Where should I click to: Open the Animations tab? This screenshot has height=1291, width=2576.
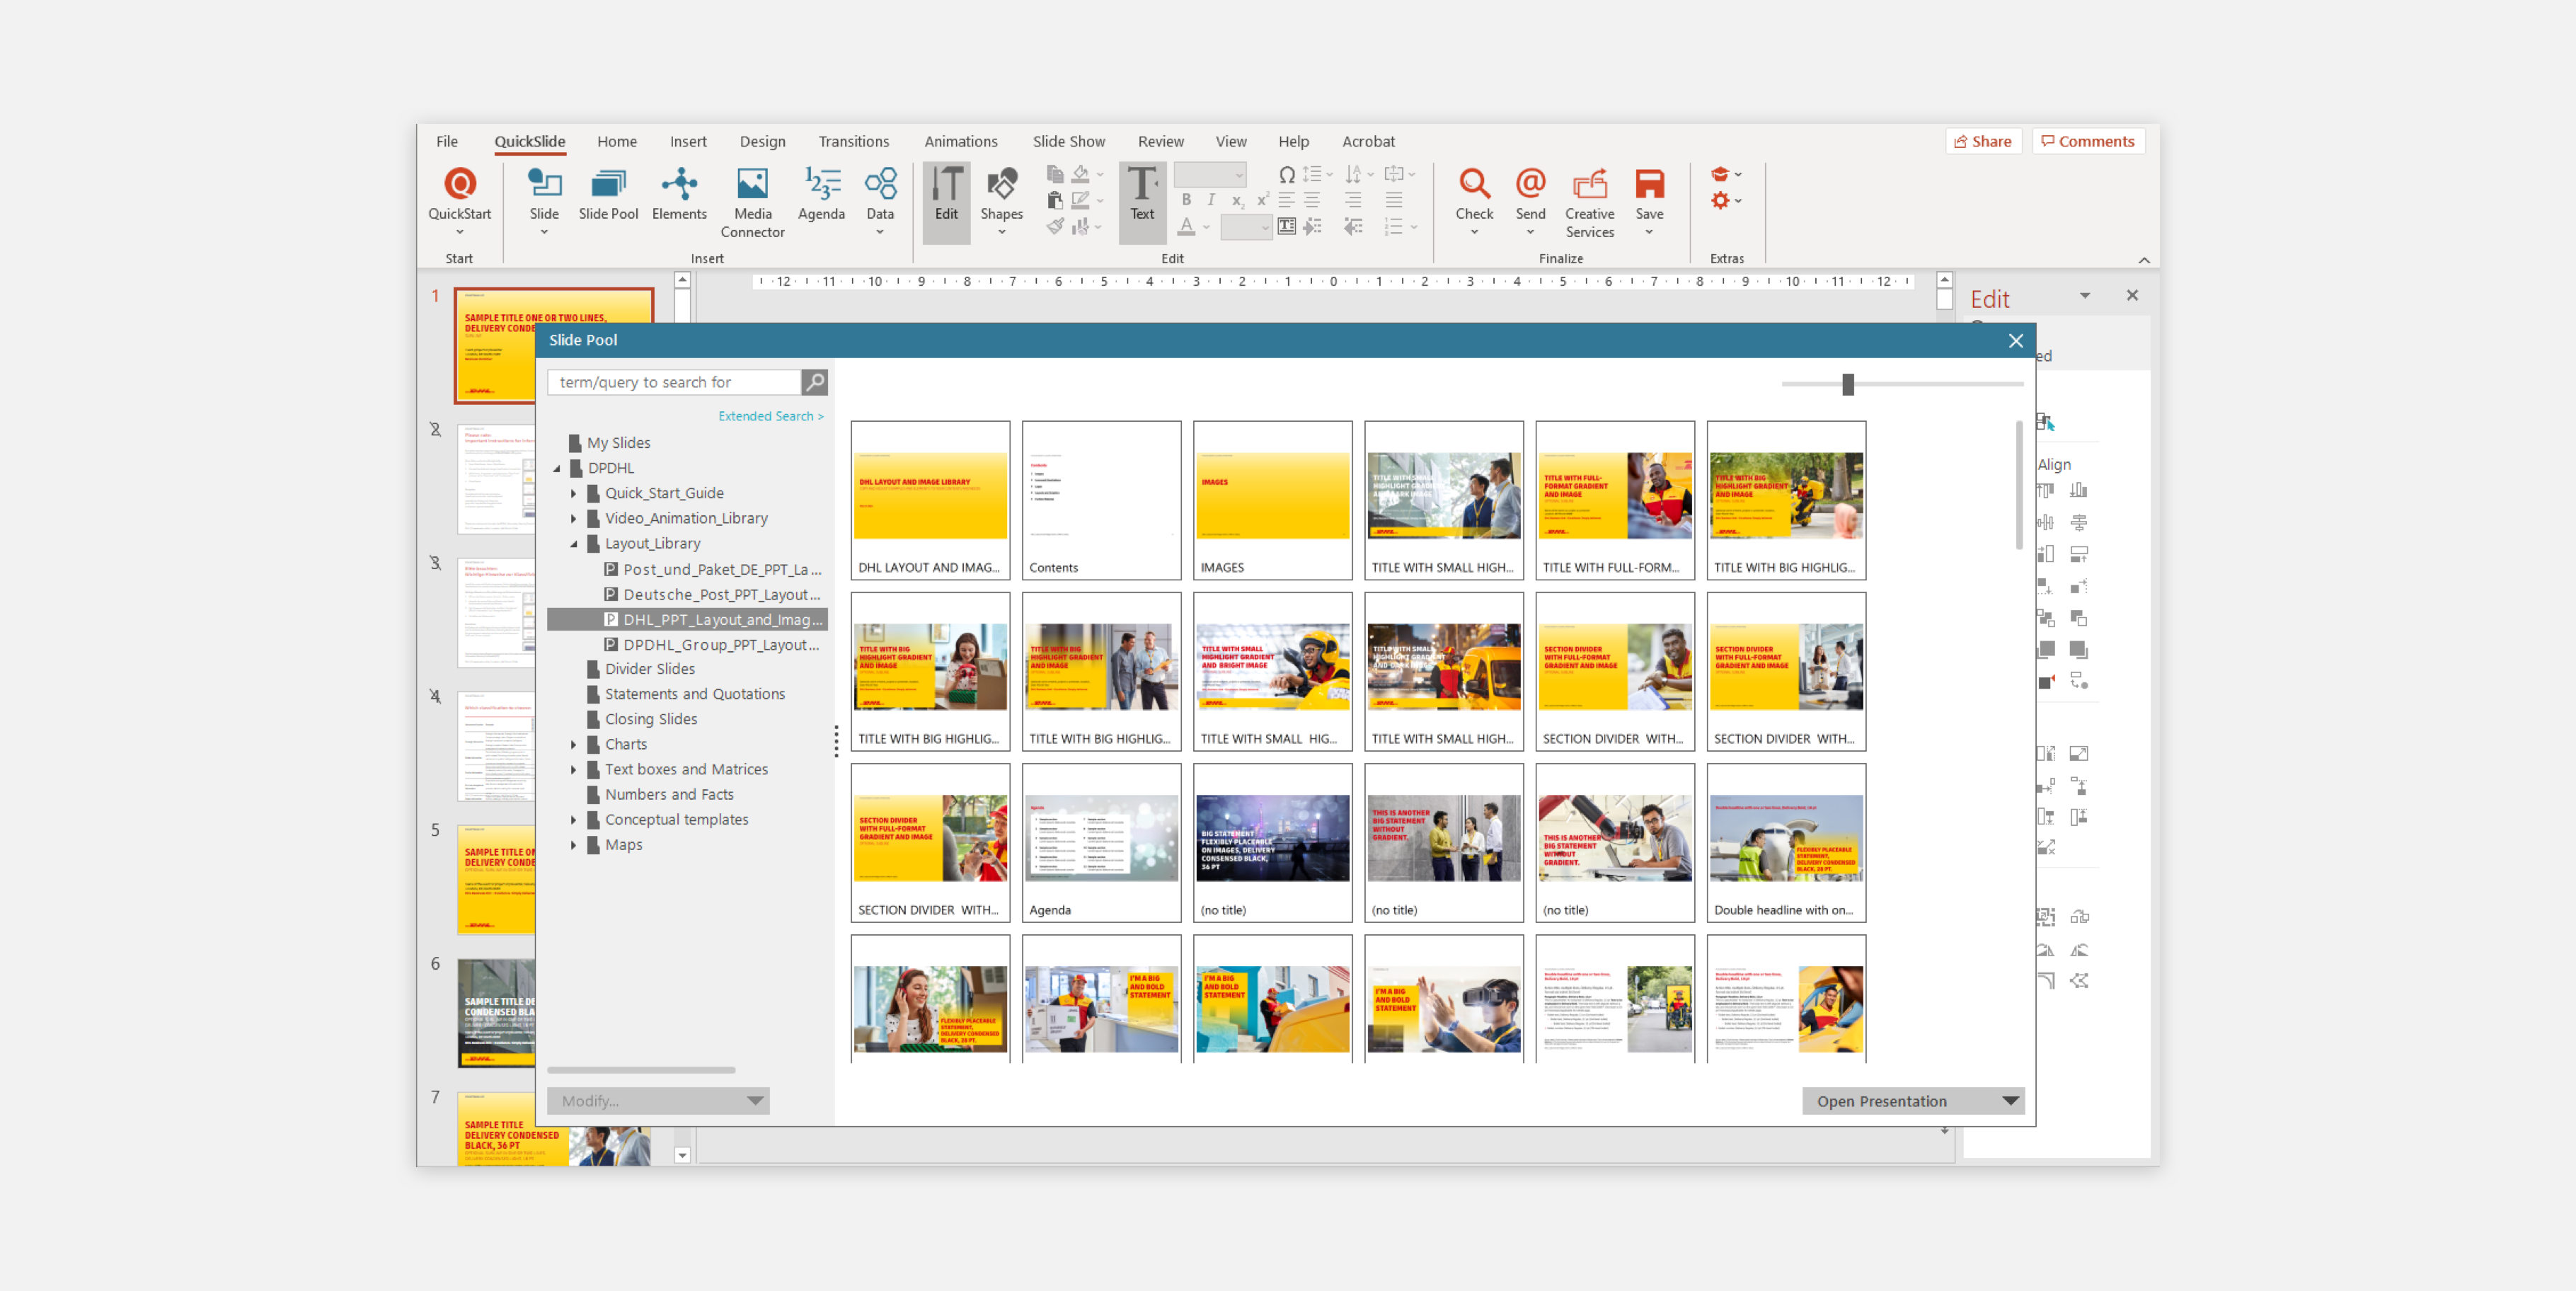click(x=960, y=141)
